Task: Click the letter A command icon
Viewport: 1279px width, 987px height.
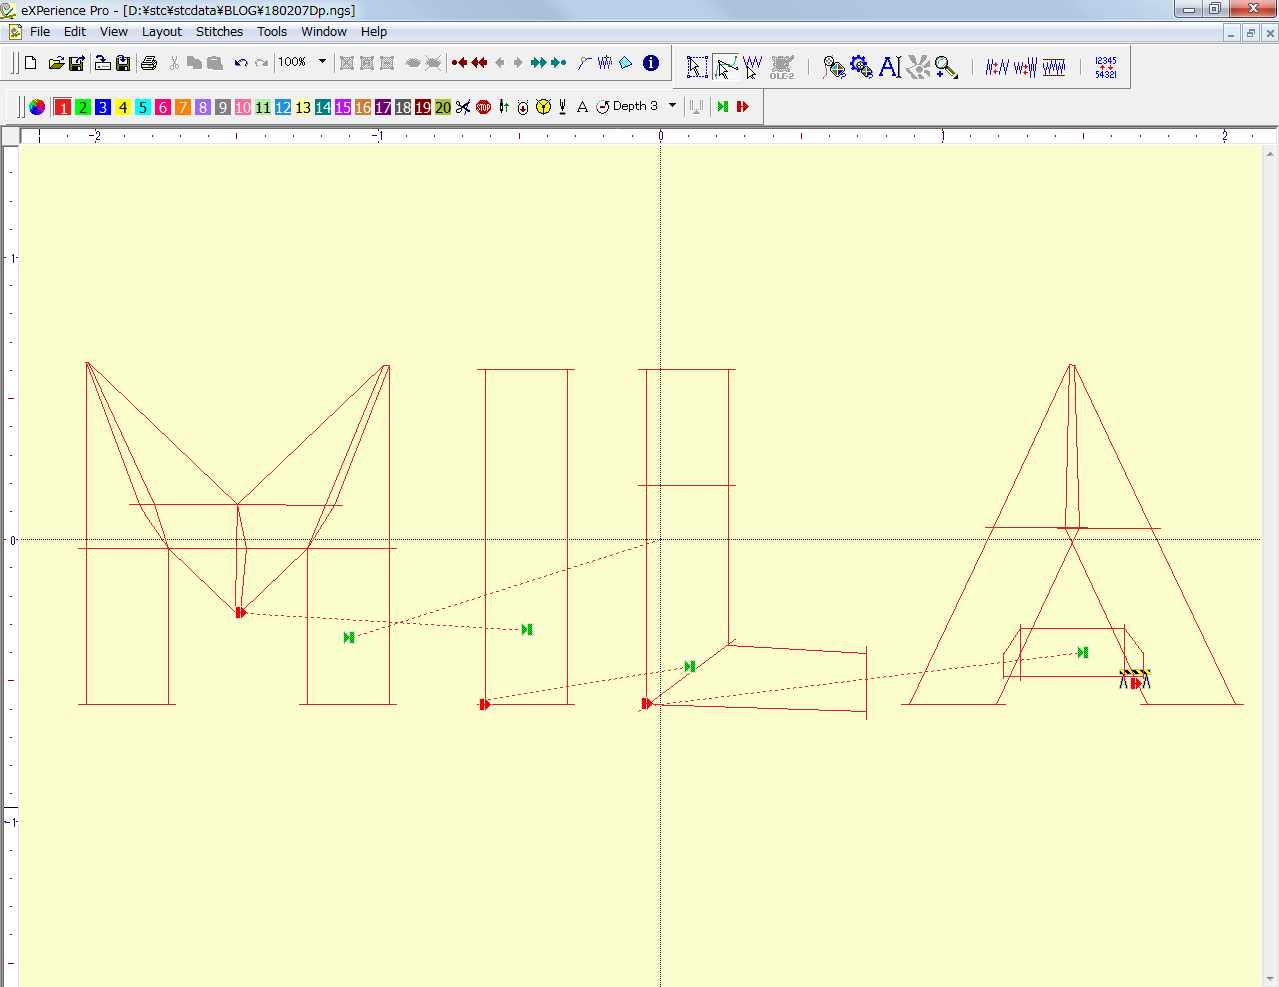Action: click(582, 107)
